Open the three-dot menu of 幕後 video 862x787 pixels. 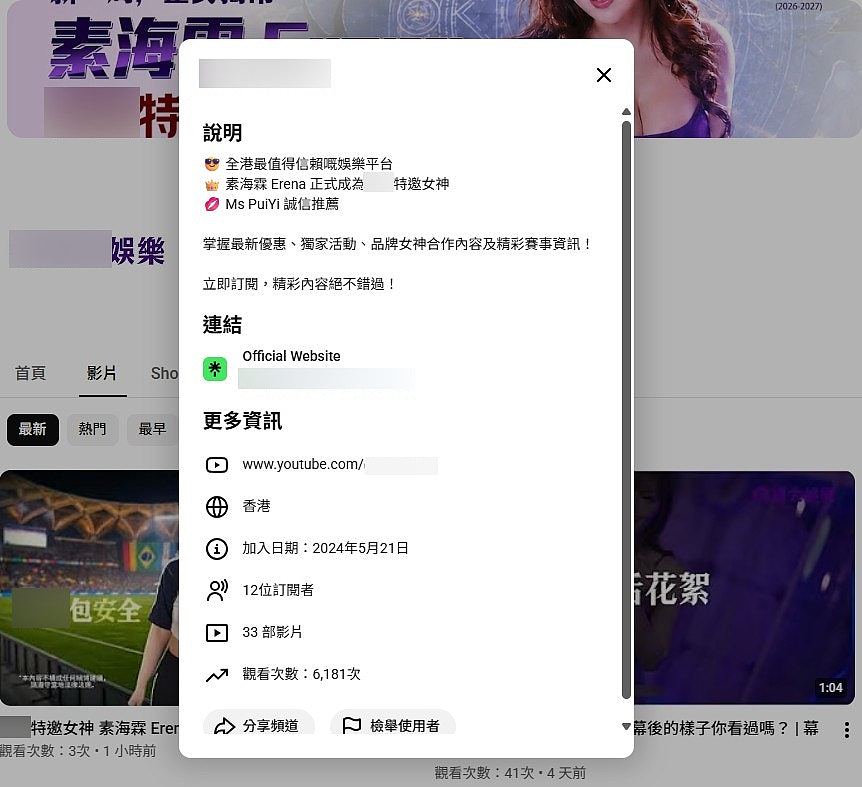click(847, 730)
